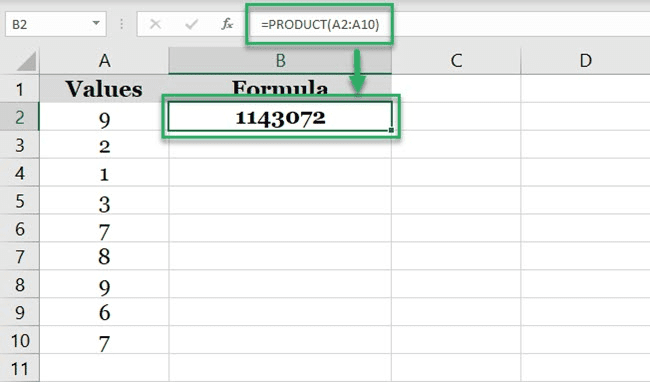Select row 11 header

19,368
